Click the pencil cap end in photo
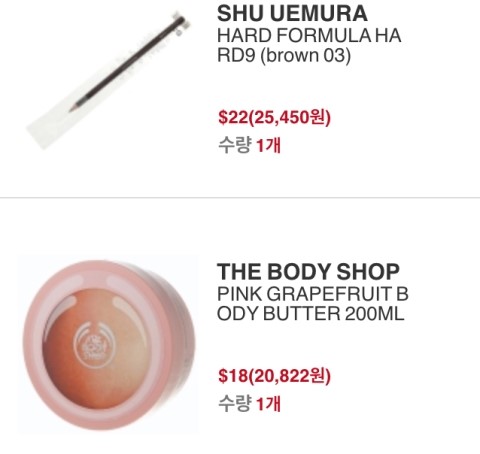Screen dimensions: 480x454 (x=179, y=20)
